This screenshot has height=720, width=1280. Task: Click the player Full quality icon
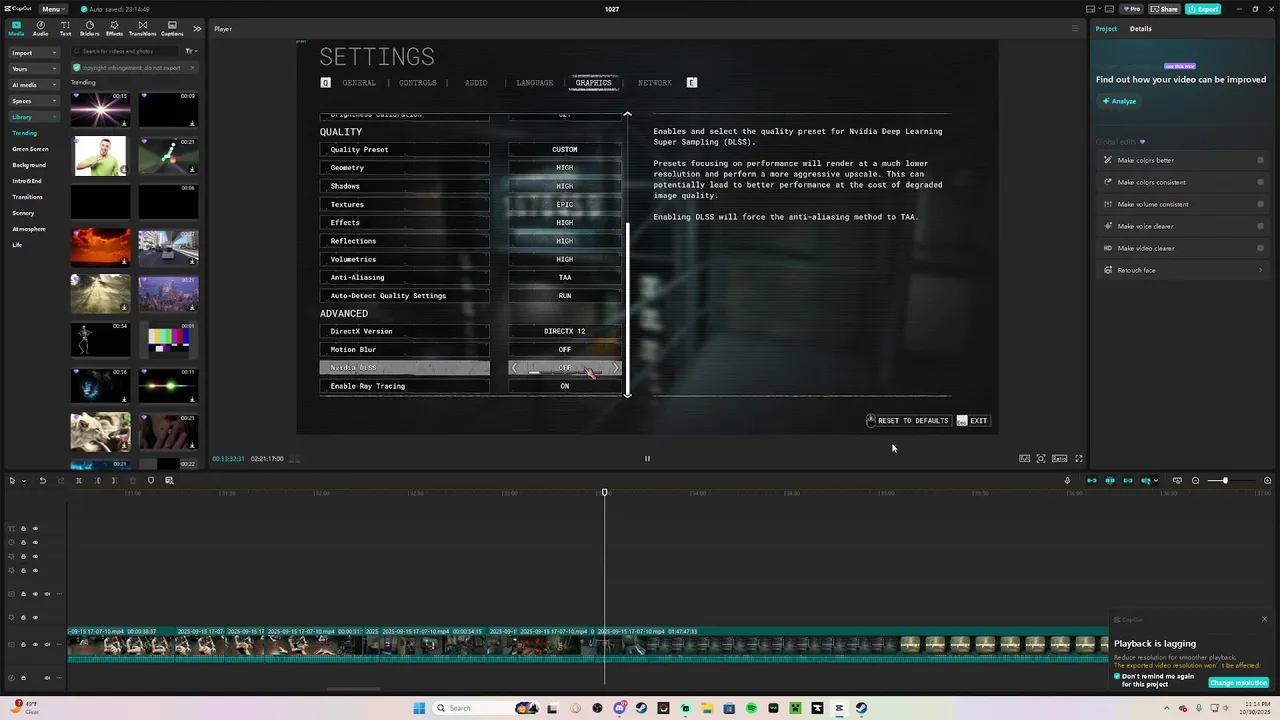pyautogui.click(x=1025, y=458)
